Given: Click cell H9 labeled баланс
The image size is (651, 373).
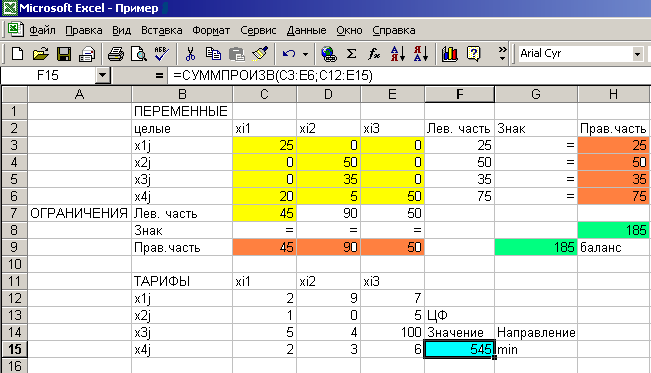Looking at the screenshot, I should tap(614, 247).
